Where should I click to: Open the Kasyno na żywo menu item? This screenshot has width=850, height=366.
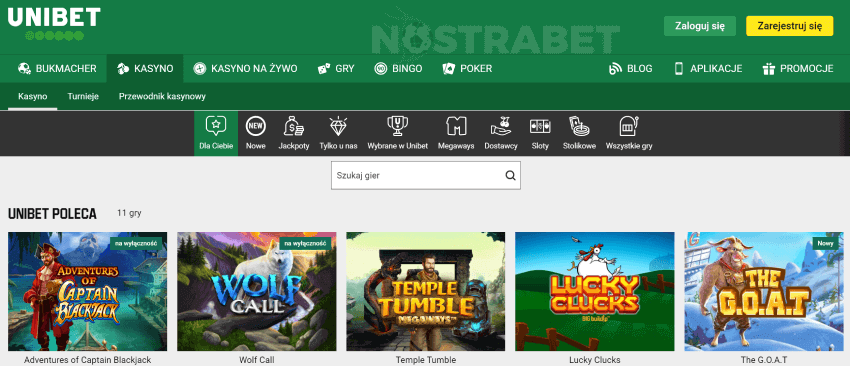tap(246, 69)
